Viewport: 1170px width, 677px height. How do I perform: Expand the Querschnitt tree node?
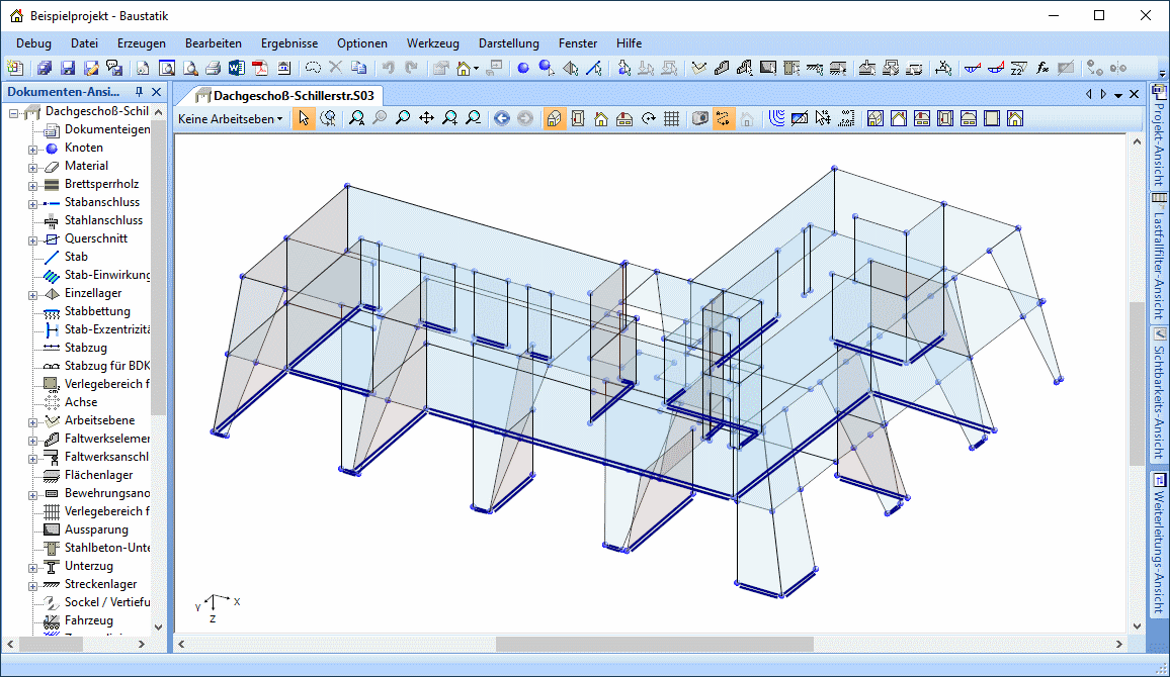(x=33, y=240)
